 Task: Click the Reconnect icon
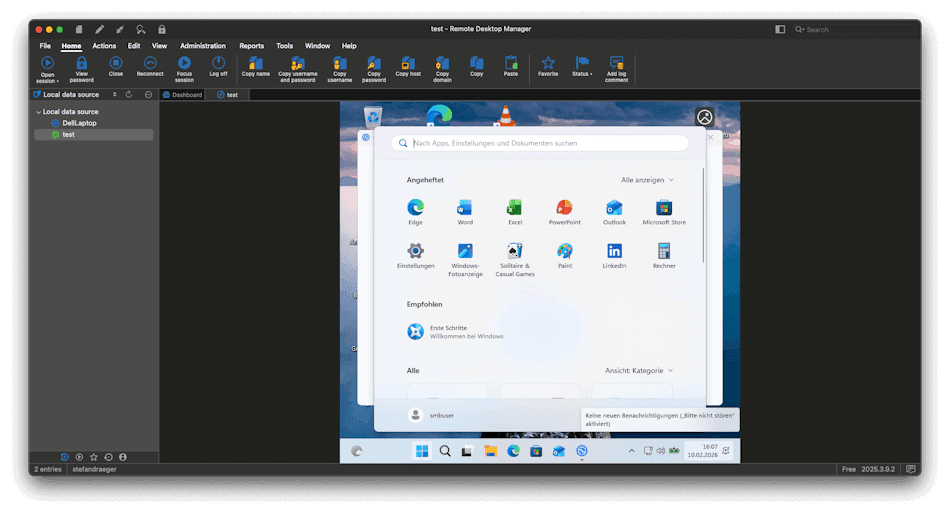click(150, 63)
